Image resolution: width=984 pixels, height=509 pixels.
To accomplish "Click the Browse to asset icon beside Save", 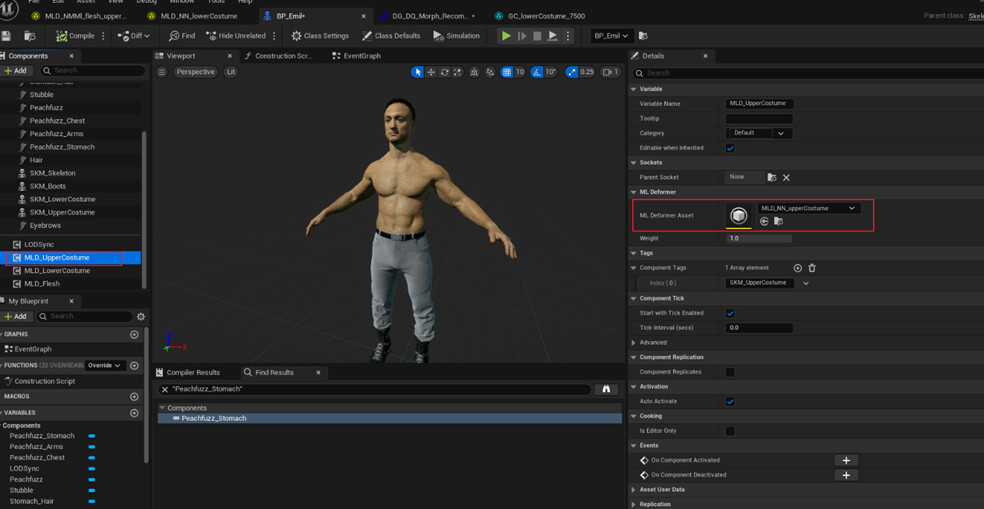I will coord(29,36).
